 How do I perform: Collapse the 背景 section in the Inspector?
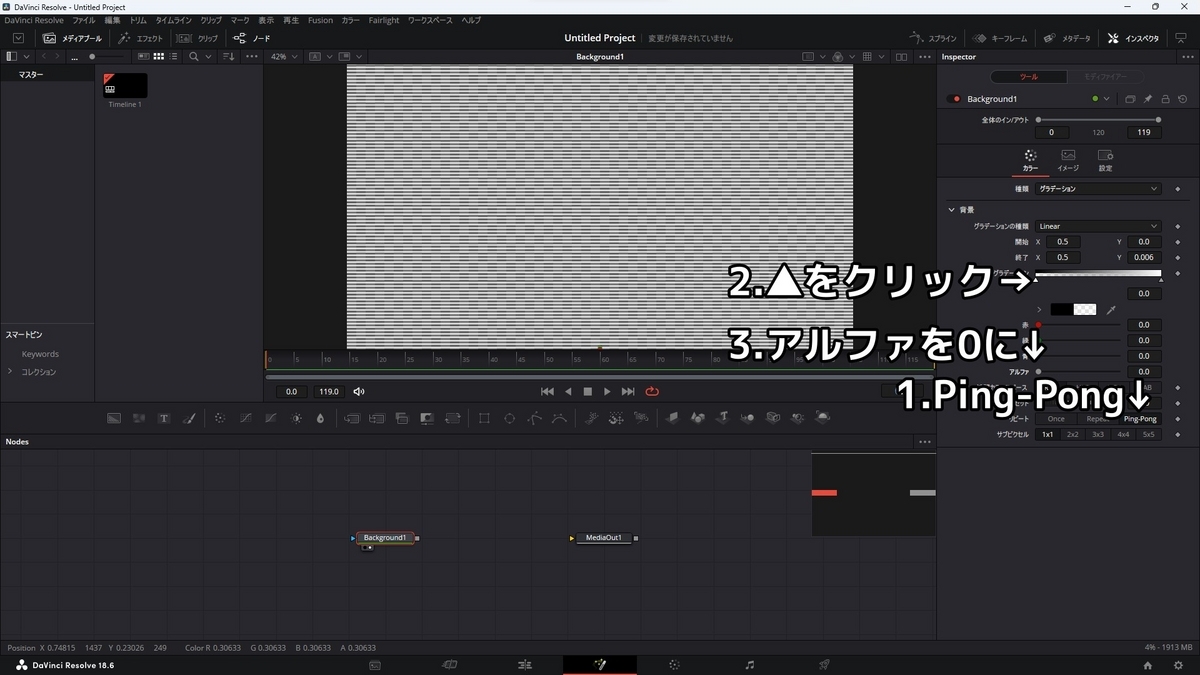[951, 209]
